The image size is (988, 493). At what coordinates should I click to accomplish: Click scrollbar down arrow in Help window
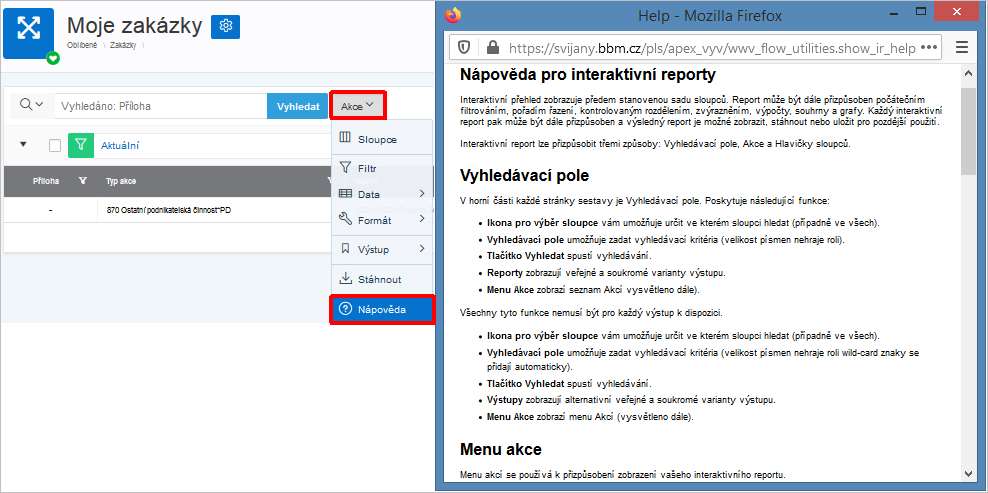point(968,473)
